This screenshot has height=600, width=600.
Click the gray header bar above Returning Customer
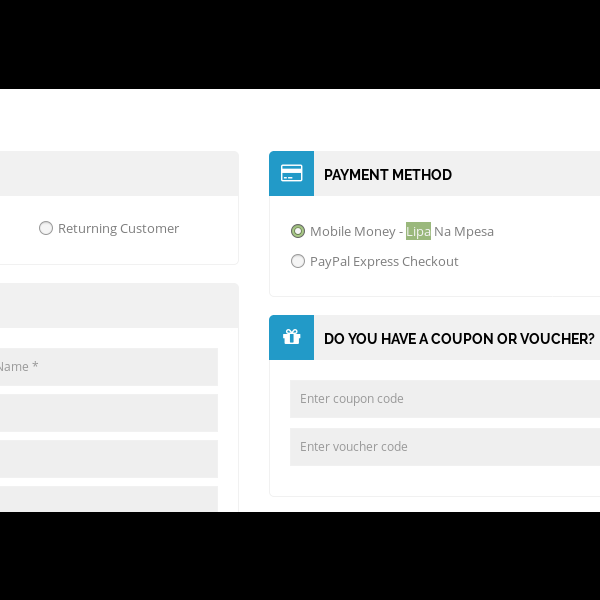(118, 174)
